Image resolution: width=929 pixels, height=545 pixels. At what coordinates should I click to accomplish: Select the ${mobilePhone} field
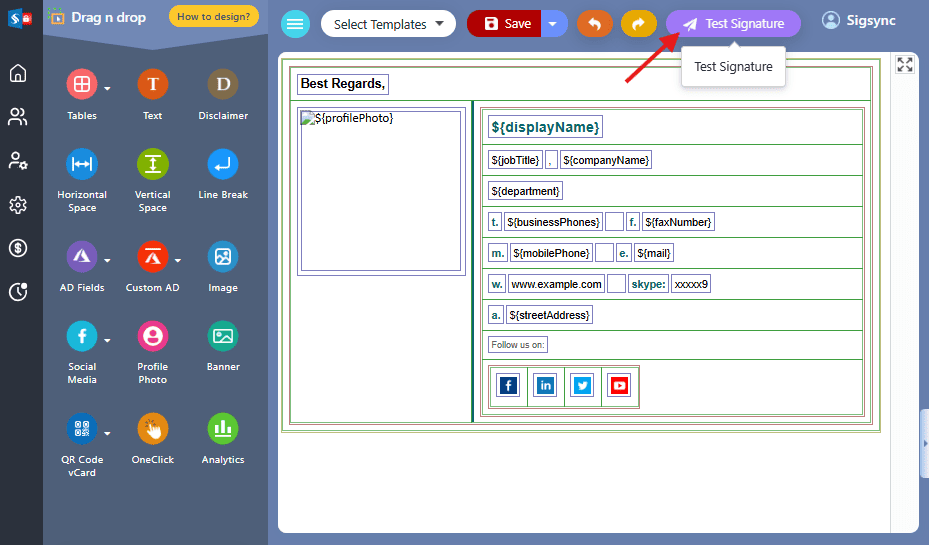551,253
